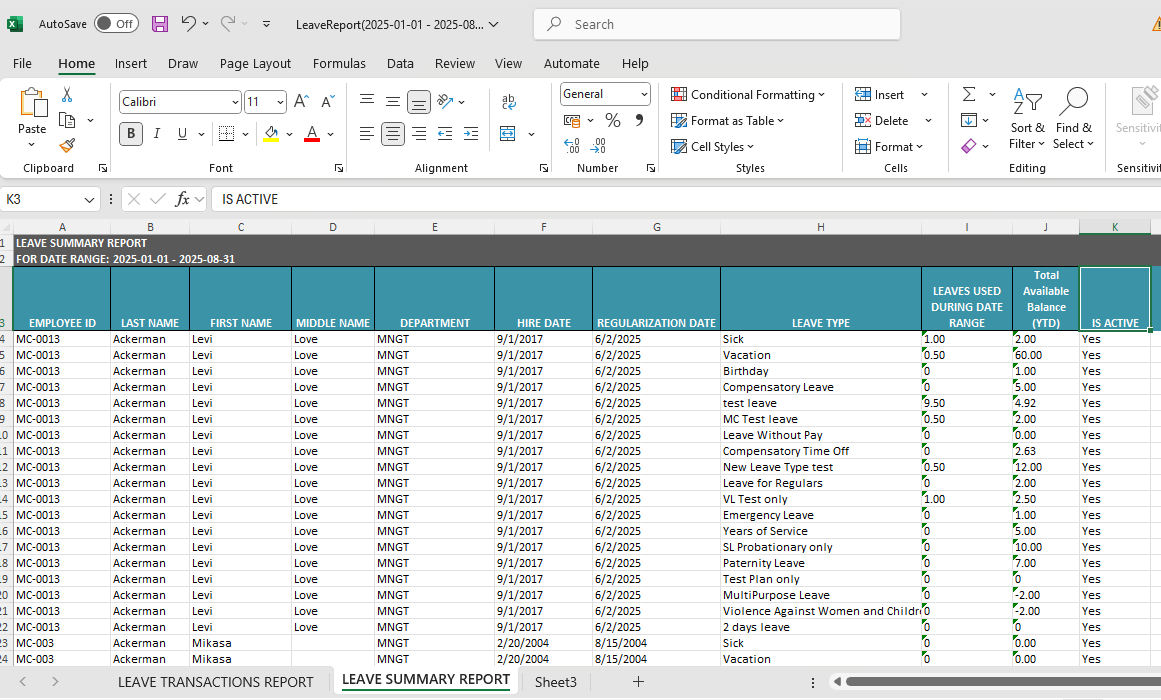Click the Find & Select button
1161x700 pixels.
tap(1073, 118)
